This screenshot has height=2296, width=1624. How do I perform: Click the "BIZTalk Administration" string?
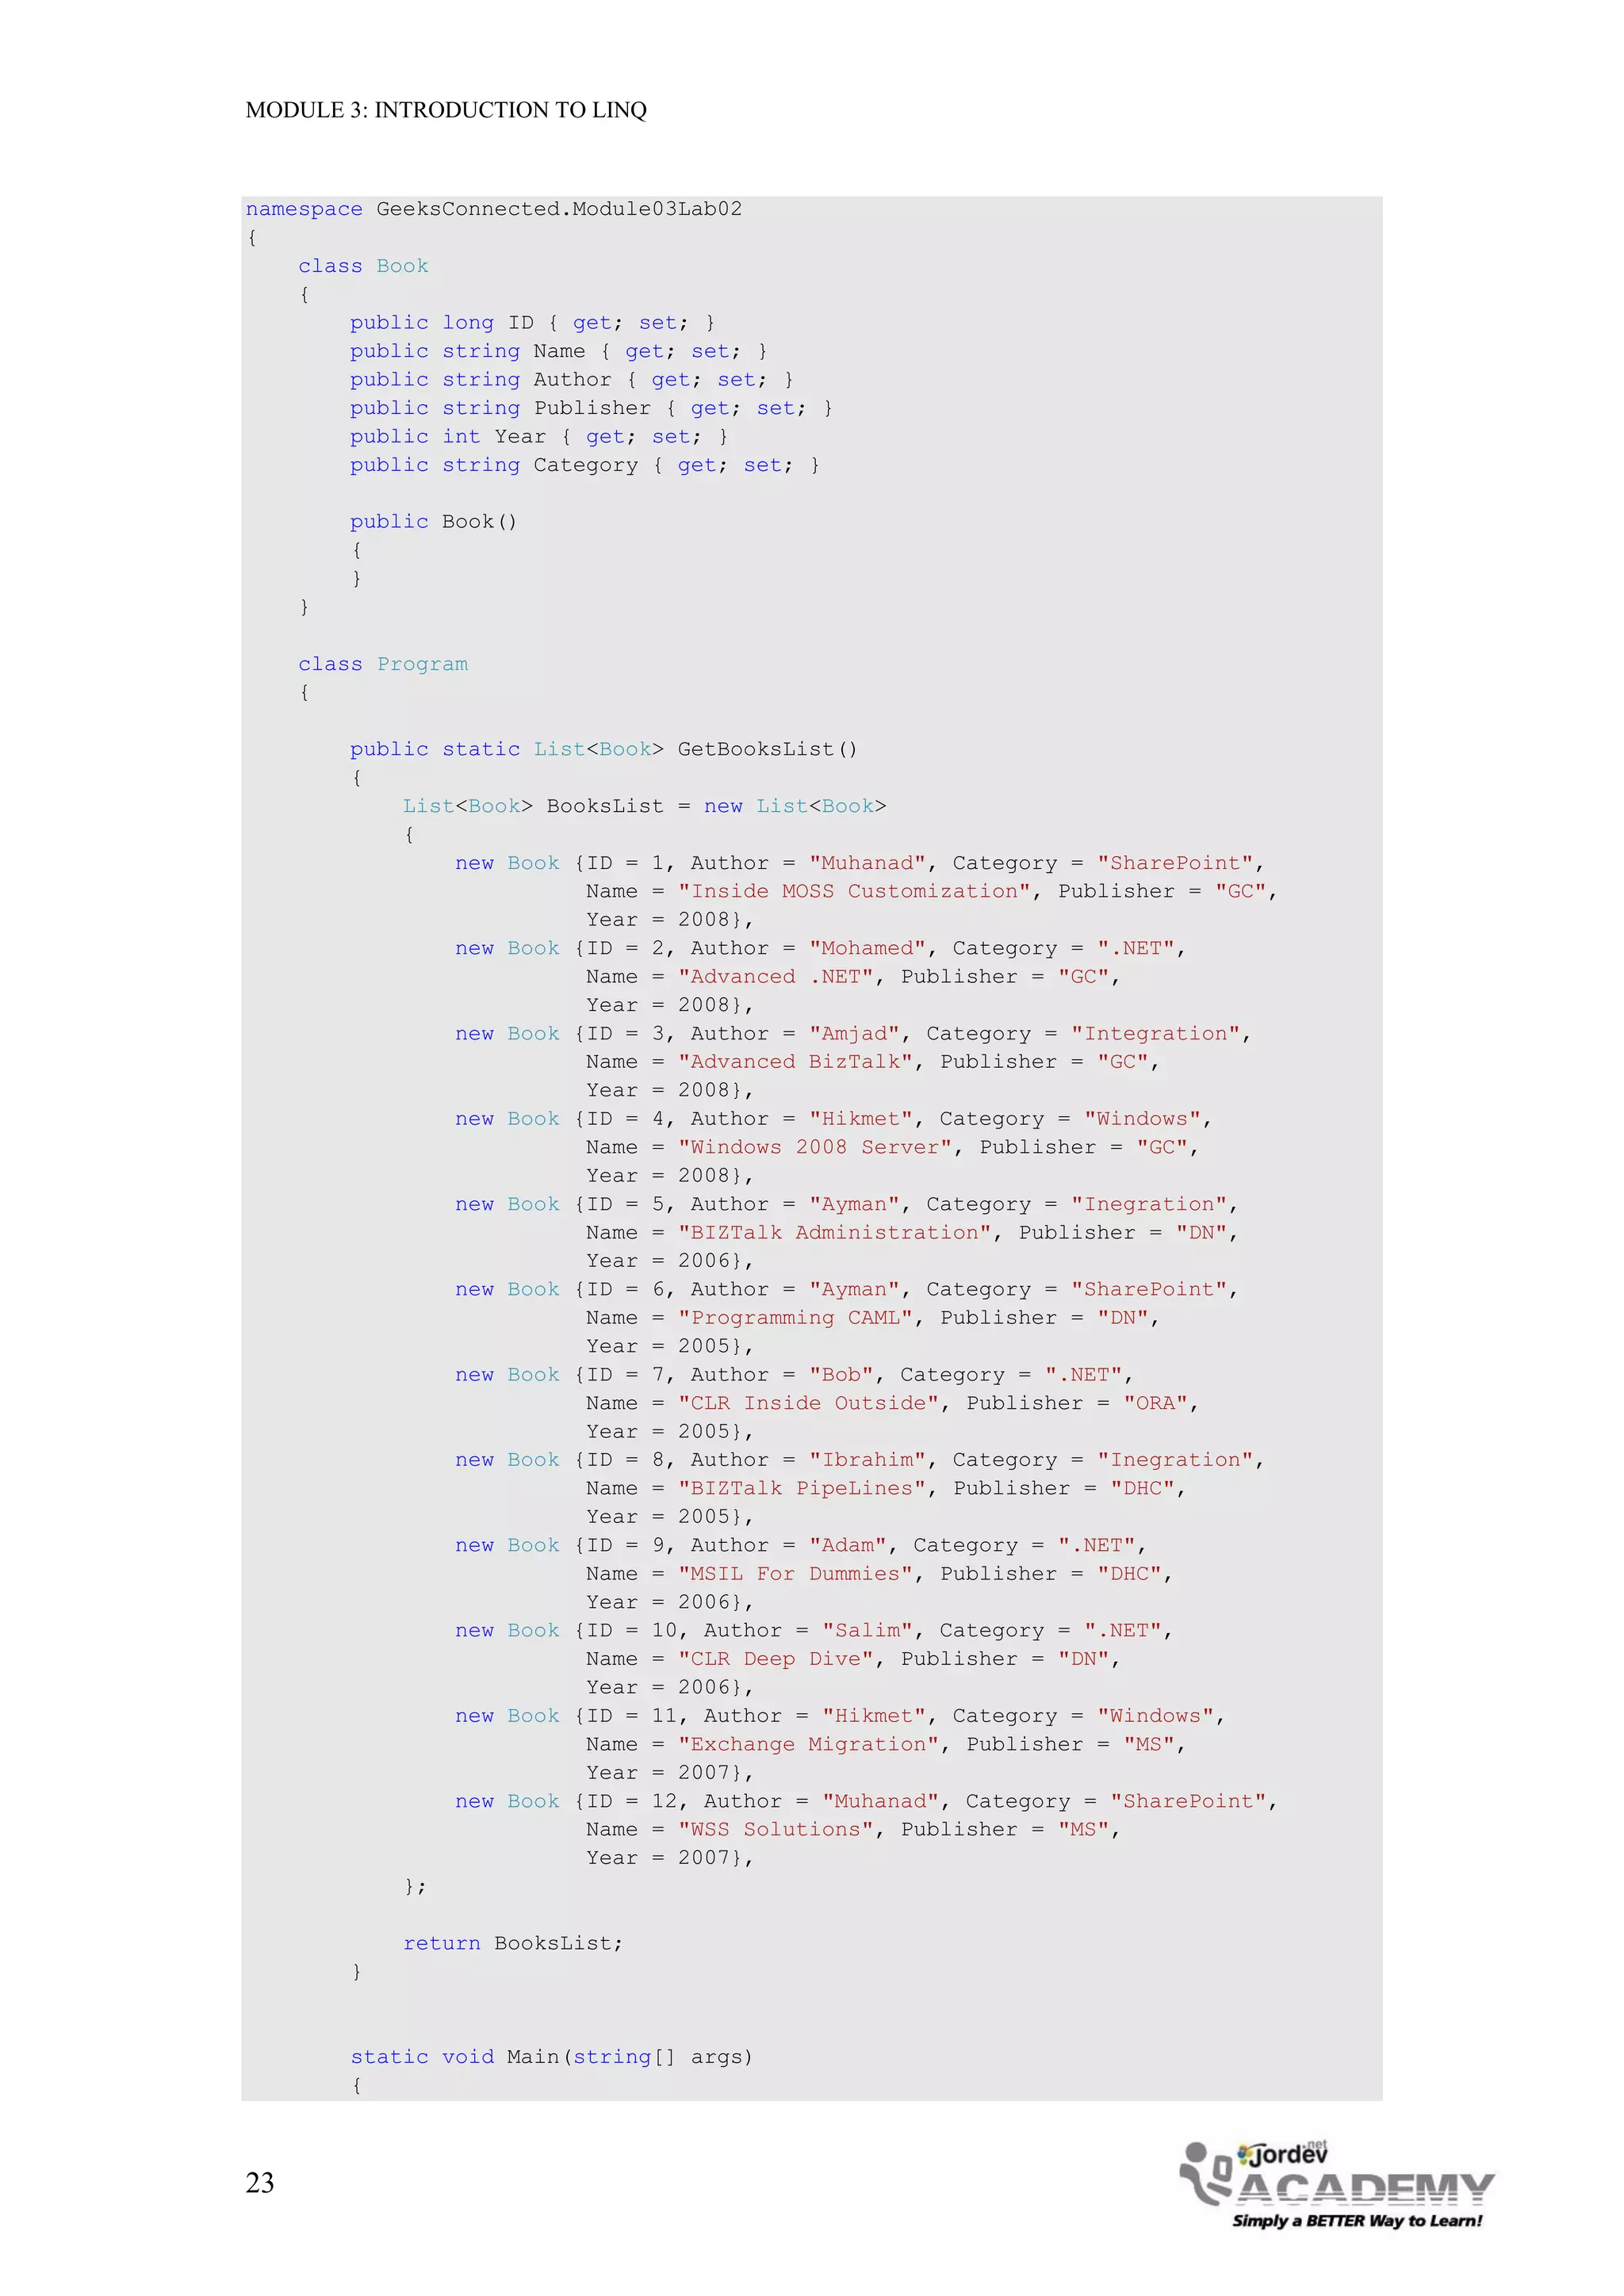pos(834,1232)
